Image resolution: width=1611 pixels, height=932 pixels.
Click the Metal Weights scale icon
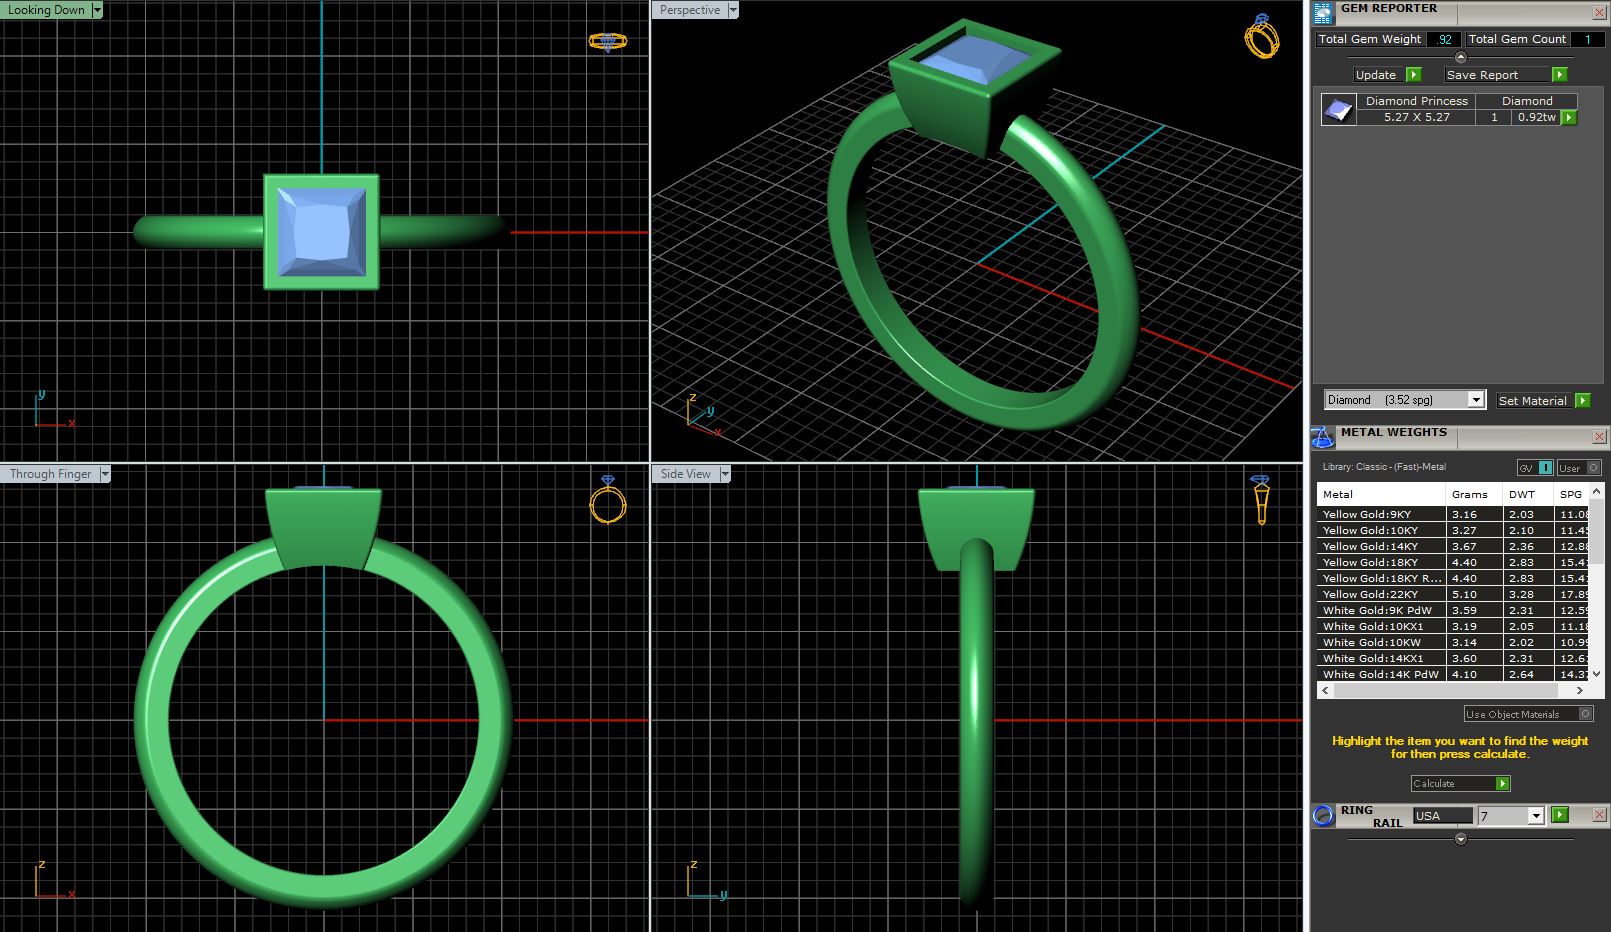1322,437
